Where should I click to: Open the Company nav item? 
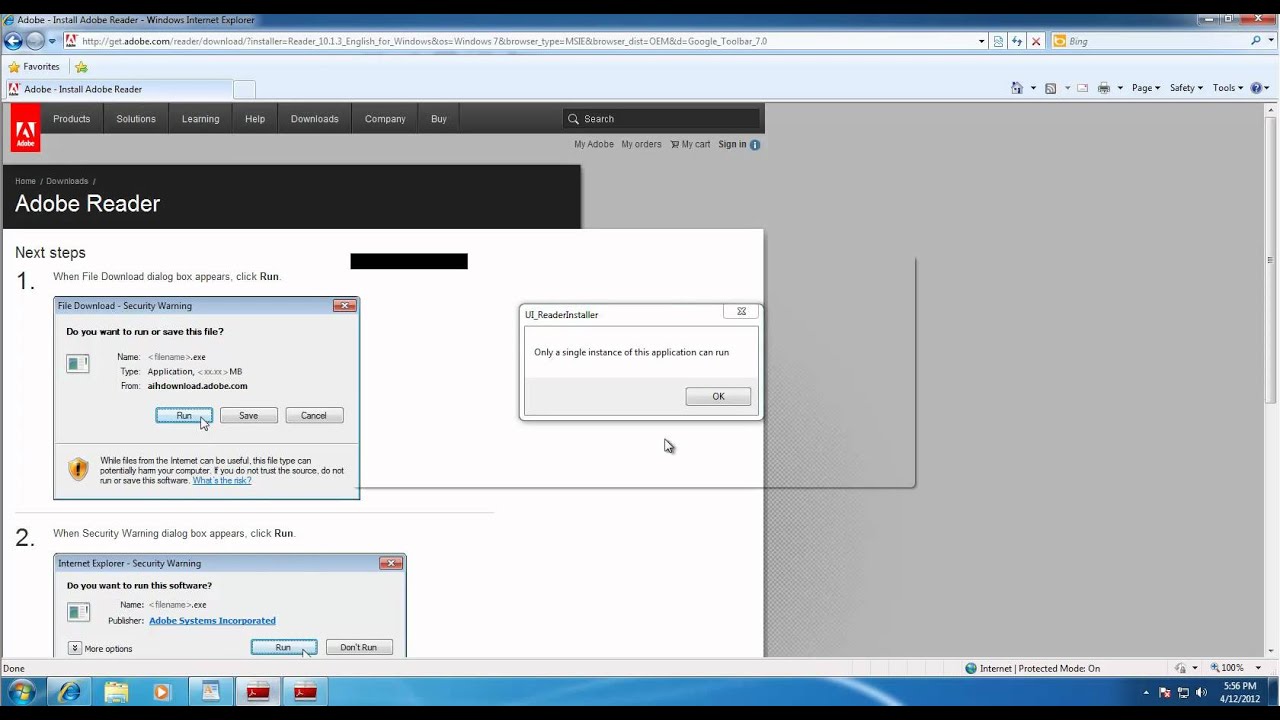385,119
